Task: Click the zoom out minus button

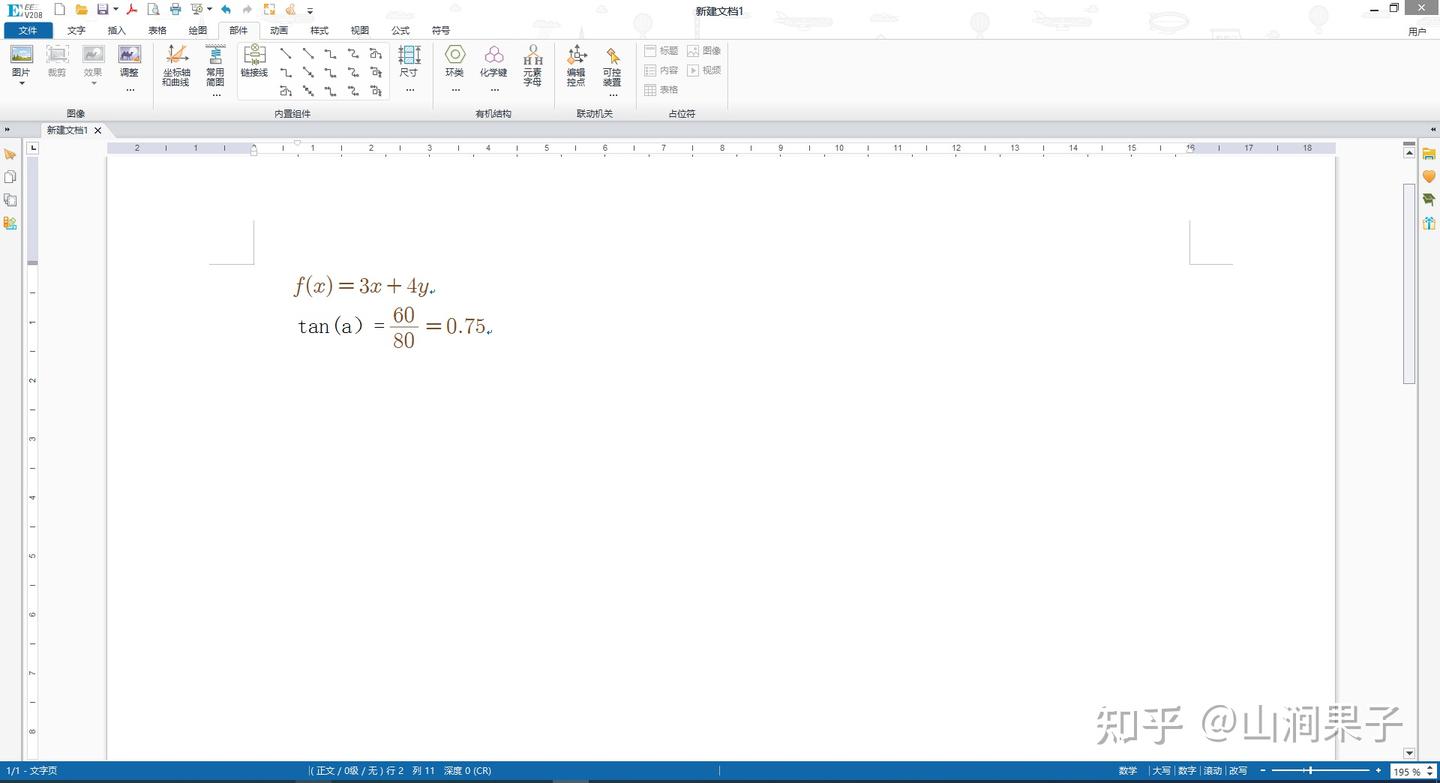Action: pos(1263,770)
